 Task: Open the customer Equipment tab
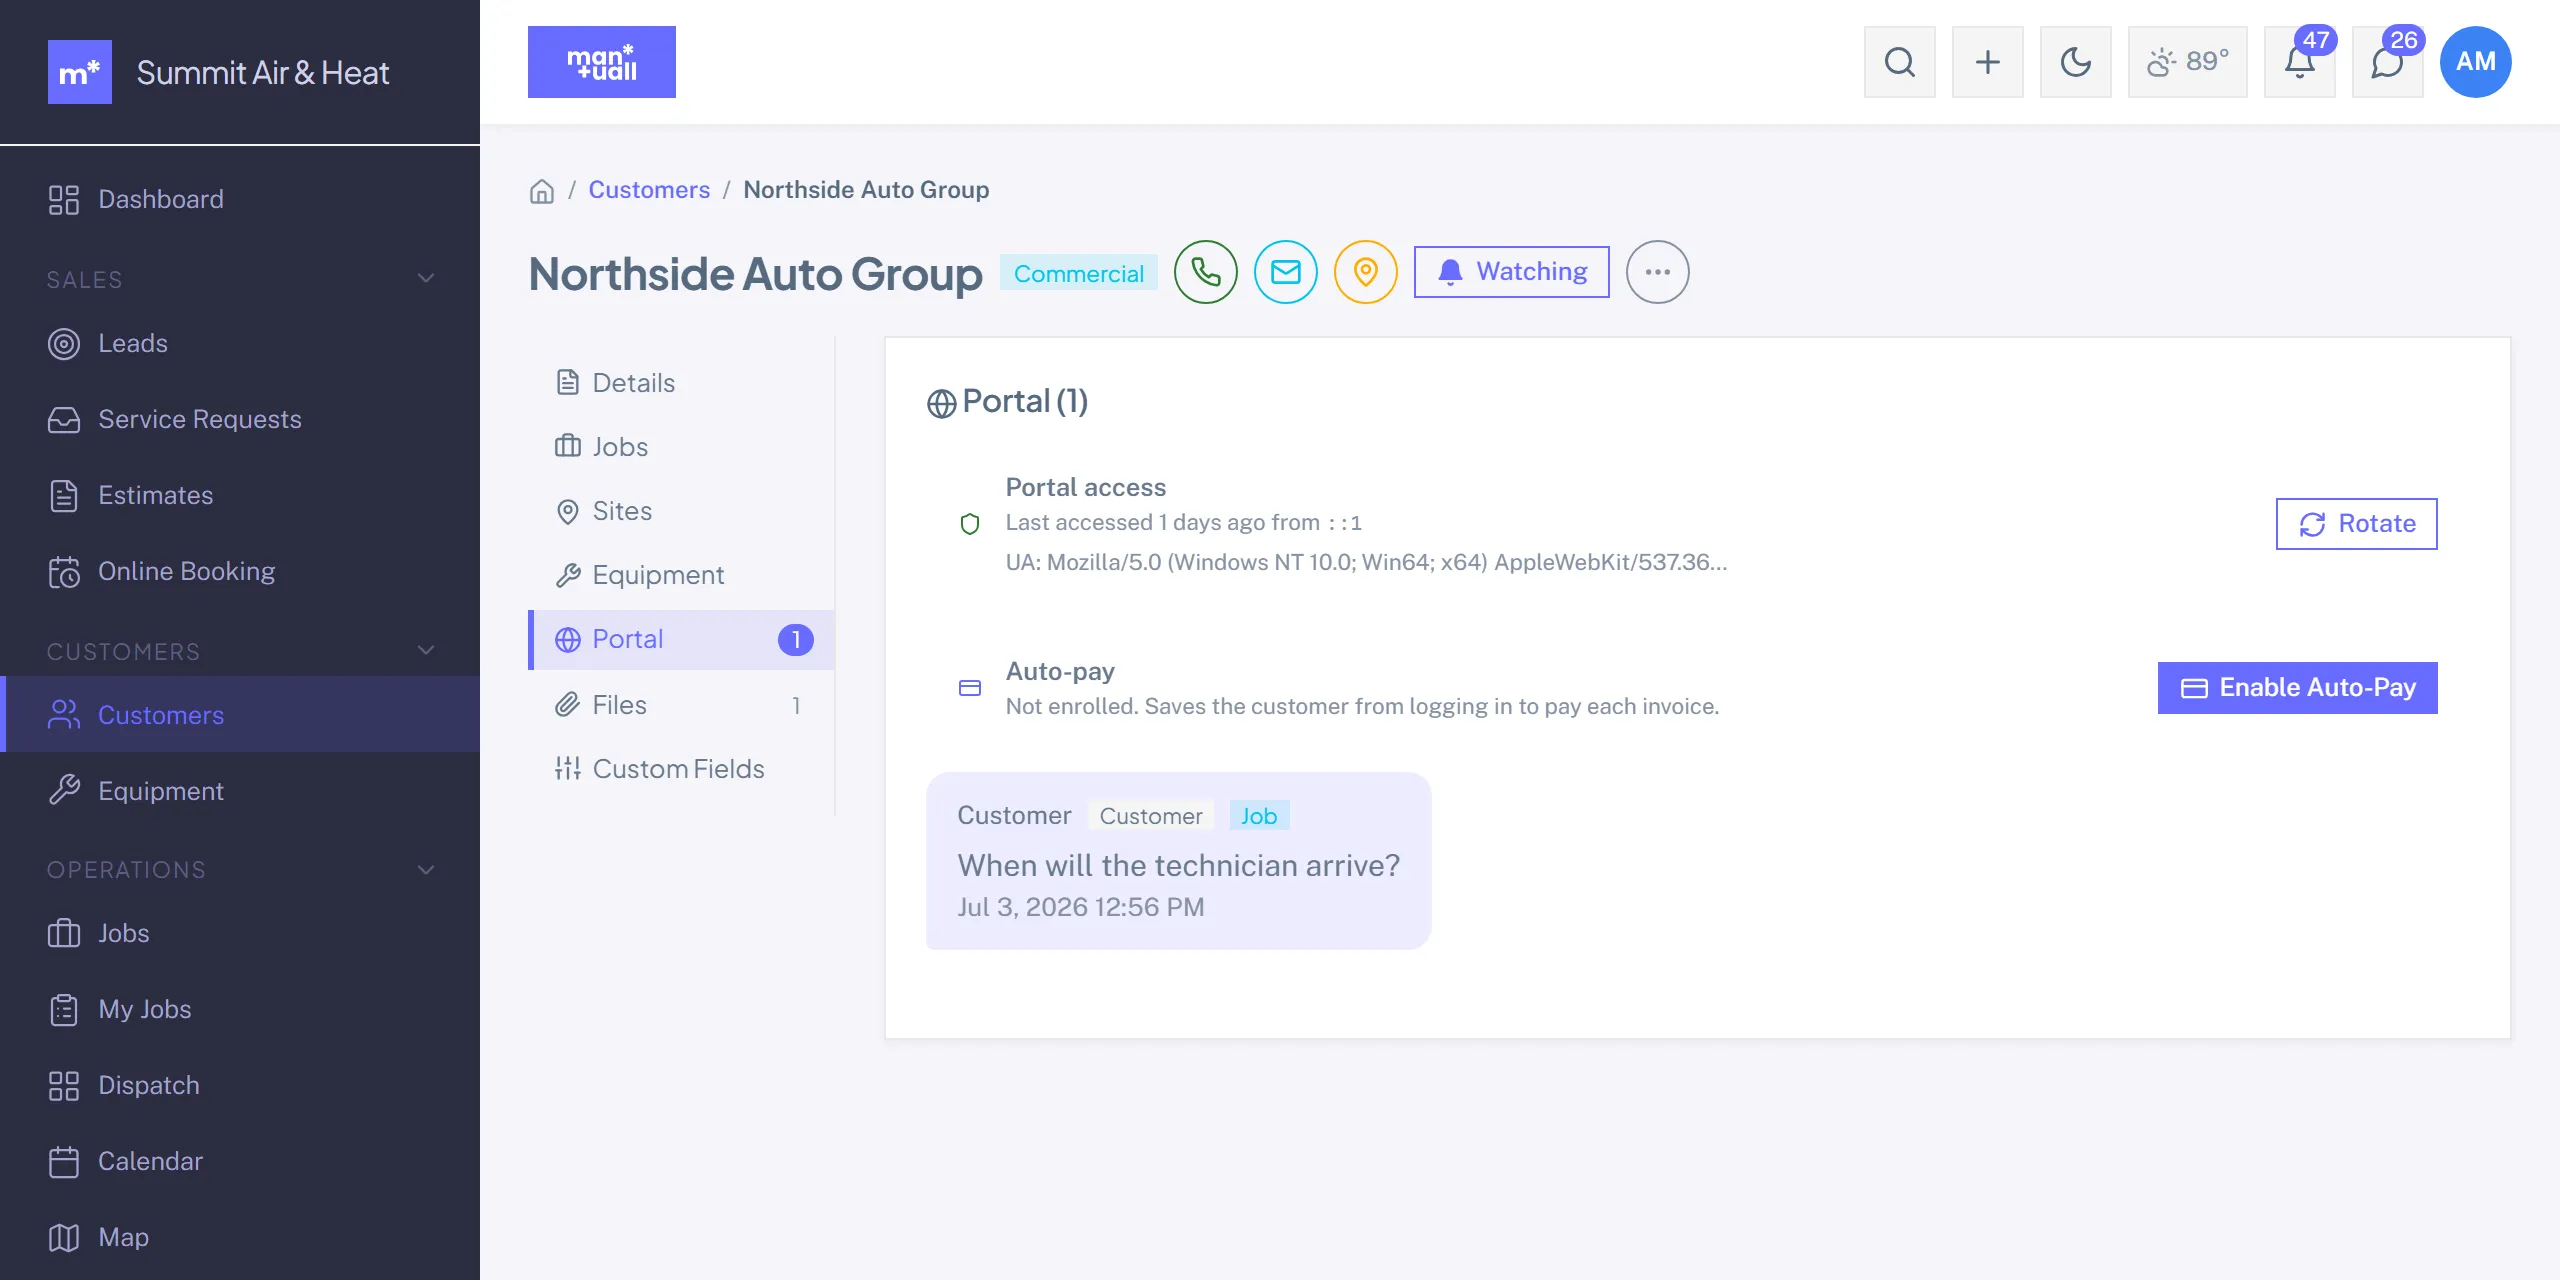pyautogui.click(x=681, y=575)
